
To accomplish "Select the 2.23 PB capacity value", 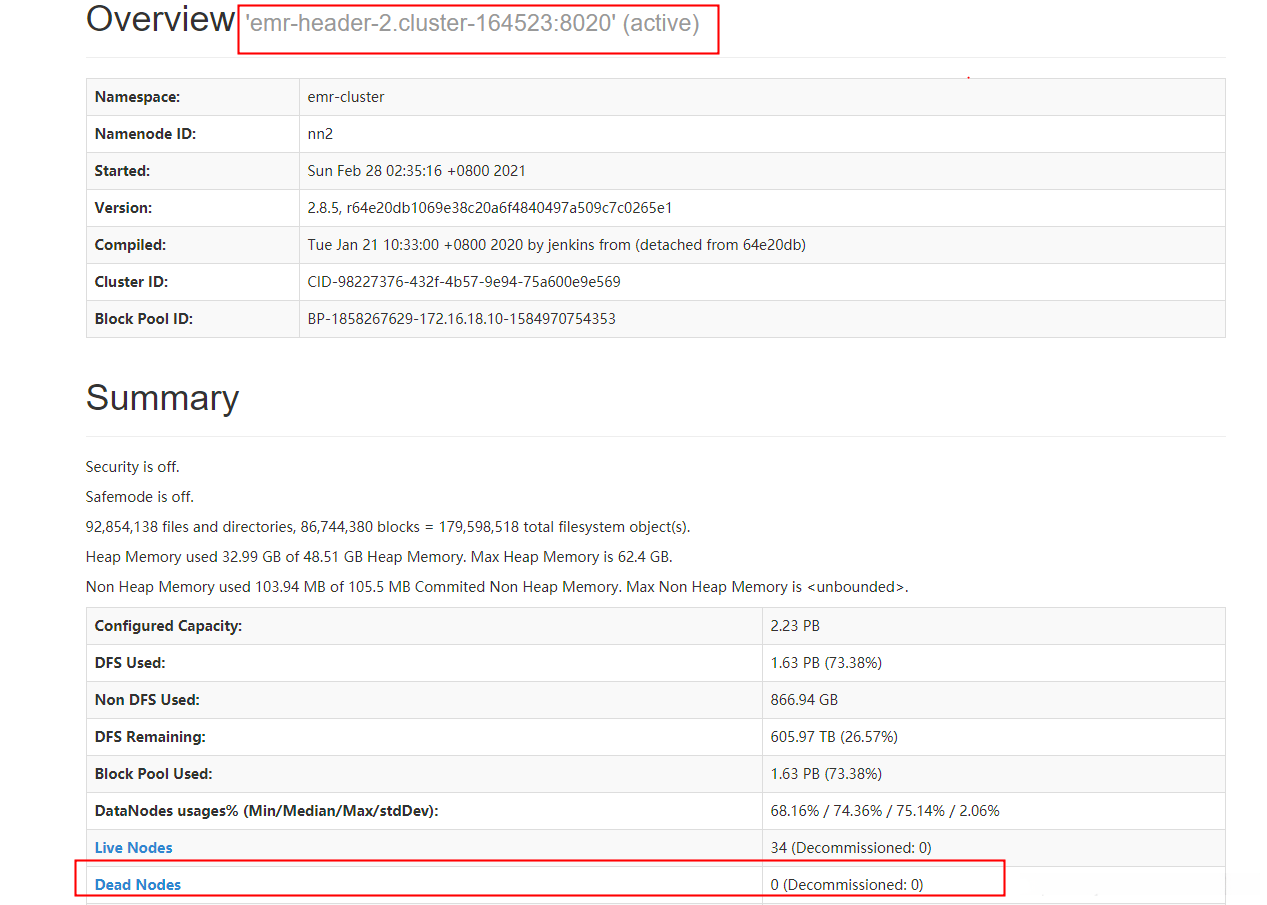I will click(x=795, y=626).
